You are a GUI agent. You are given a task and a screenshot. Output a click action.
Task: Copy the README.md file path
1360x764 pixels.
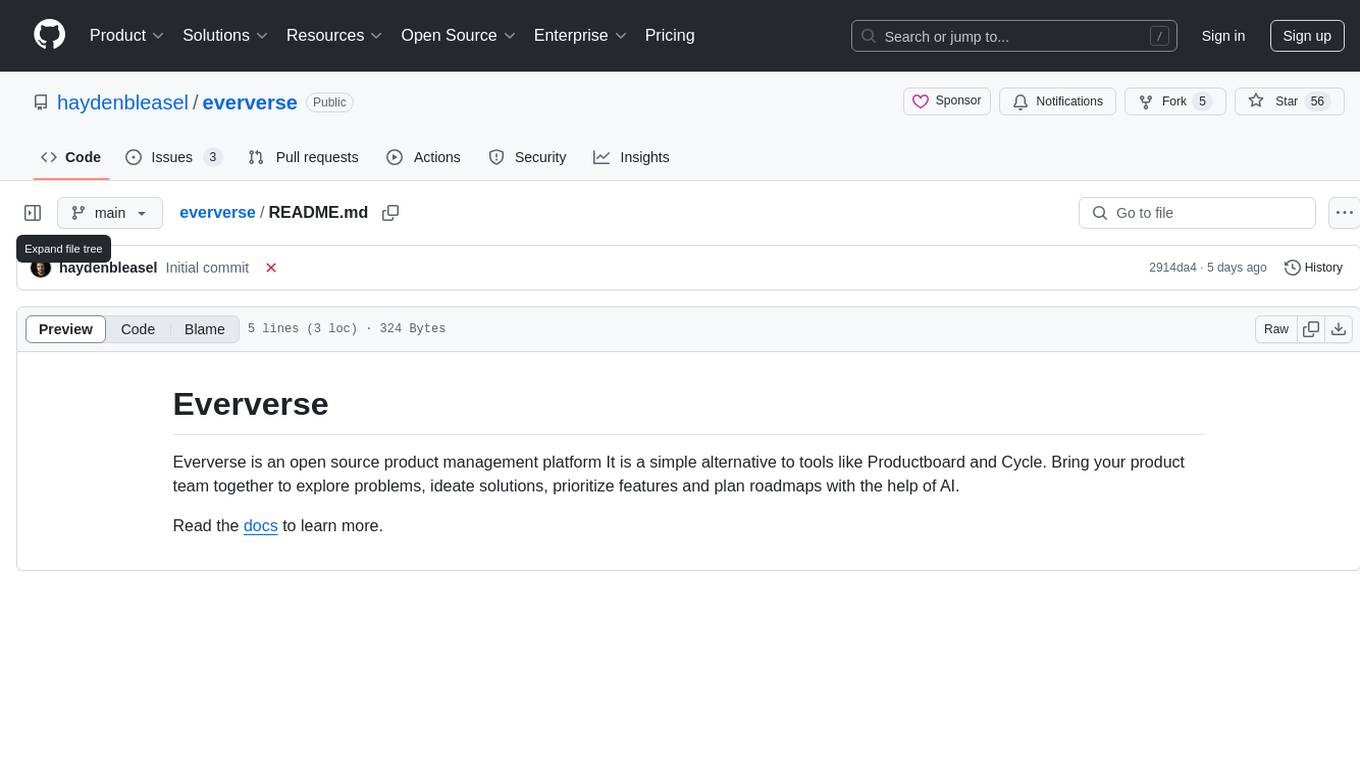pos(391,212)
